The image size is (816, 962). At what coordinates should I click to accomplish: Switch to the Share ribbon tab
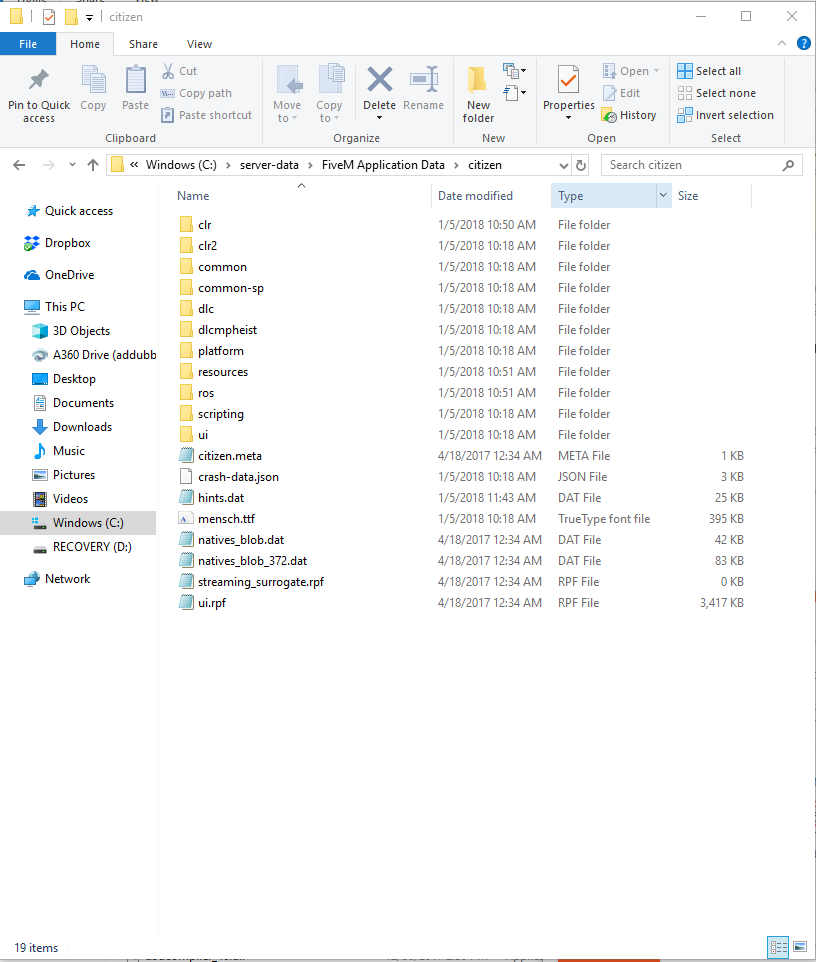pos(144,44)
